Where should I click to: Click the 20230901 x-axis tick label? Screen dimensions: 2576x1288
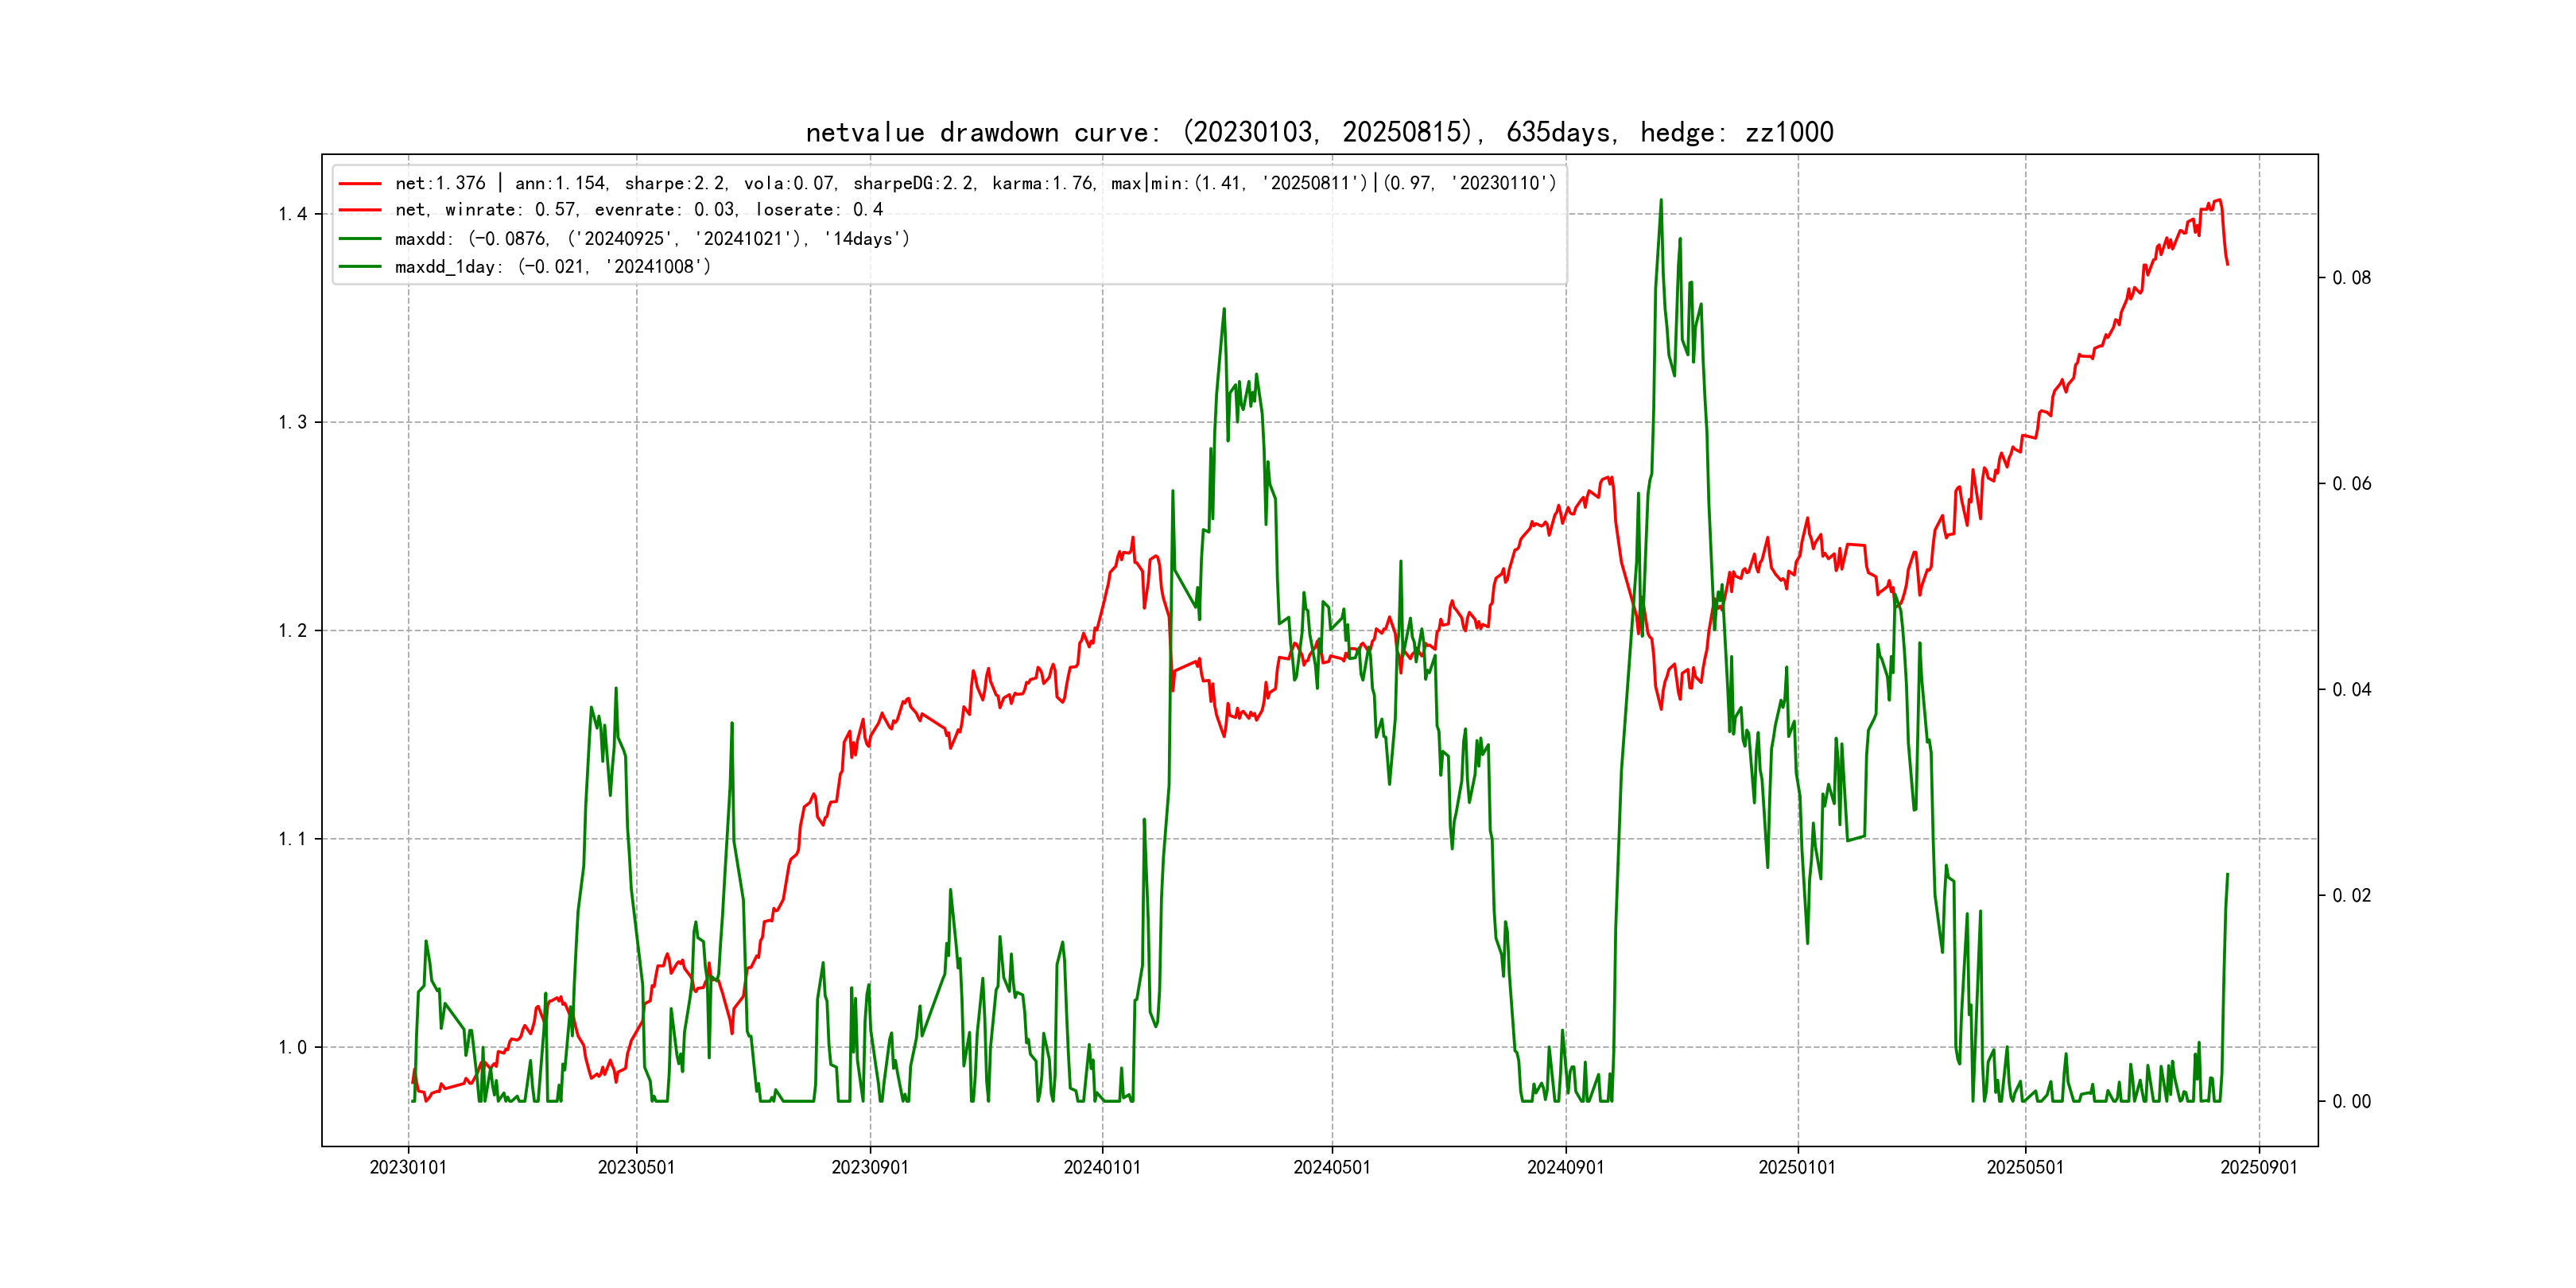(870, 1168)
